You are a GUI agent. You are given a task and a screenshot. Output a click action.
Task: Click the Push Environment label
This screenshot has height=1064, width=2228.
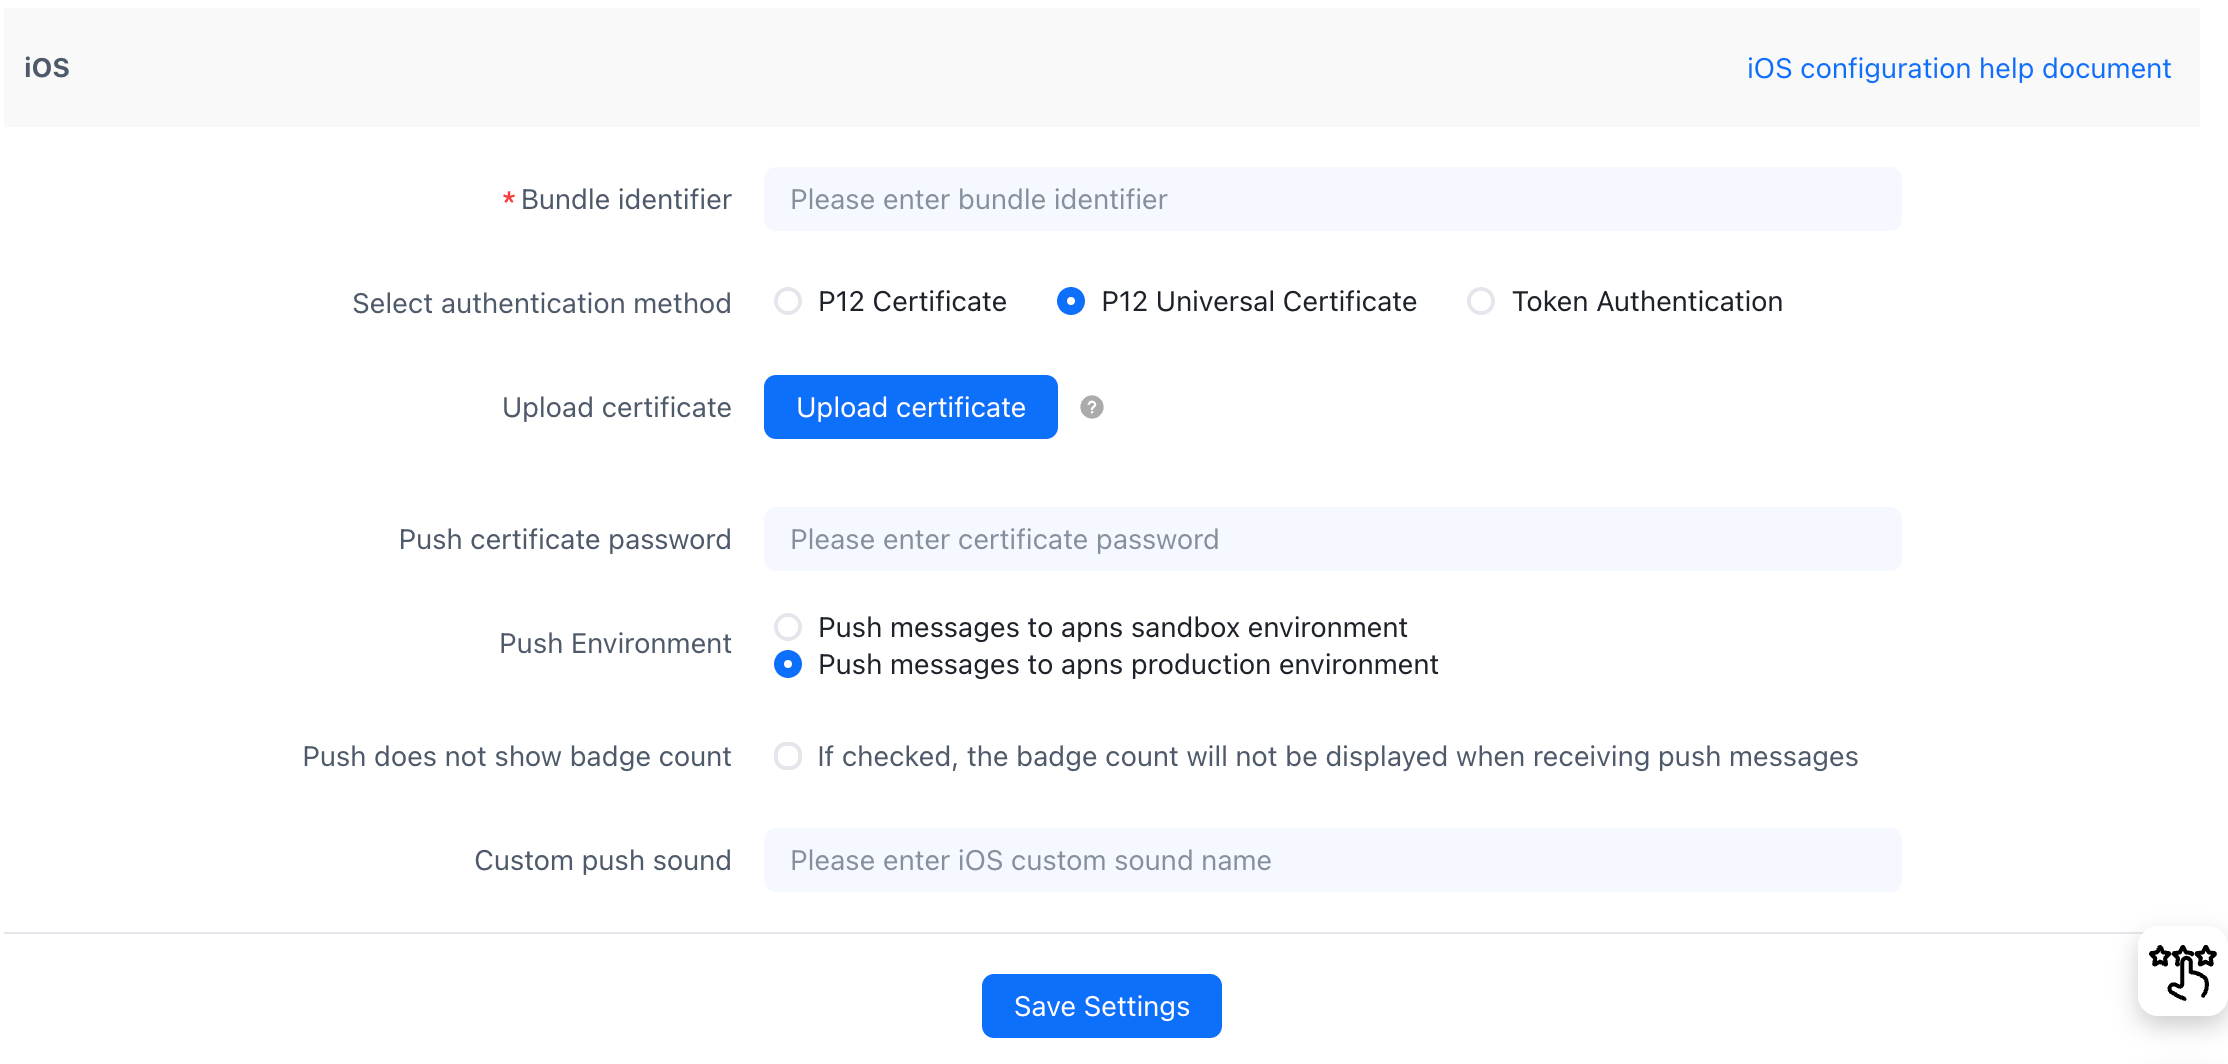(615, 643)
